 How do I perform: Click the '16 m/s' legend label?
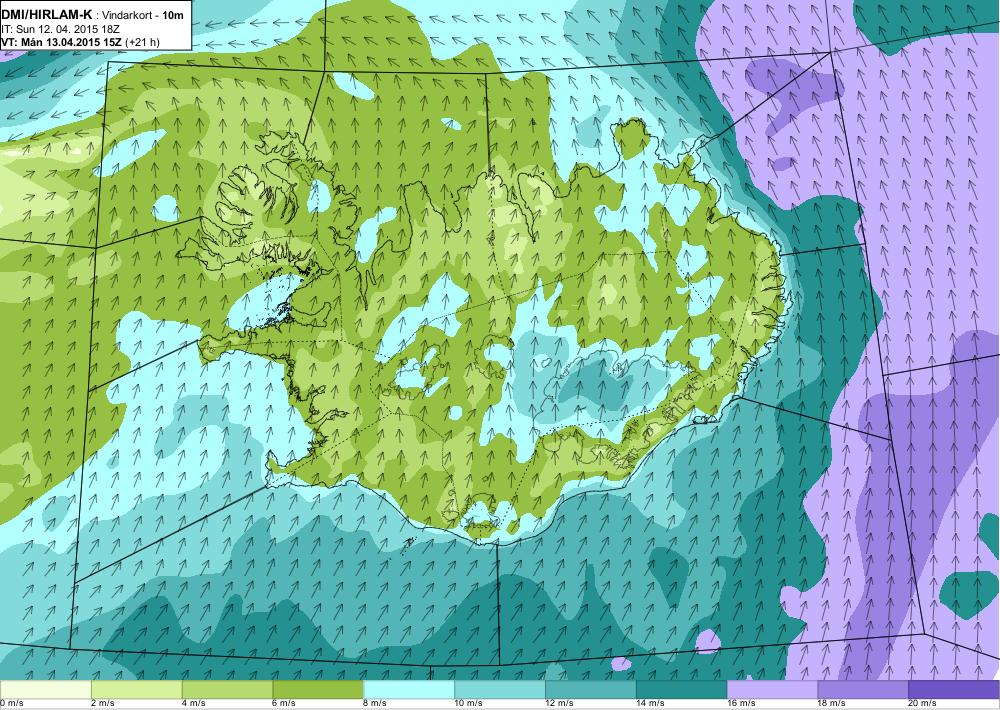pyautogui.click(x=741, y=704)
